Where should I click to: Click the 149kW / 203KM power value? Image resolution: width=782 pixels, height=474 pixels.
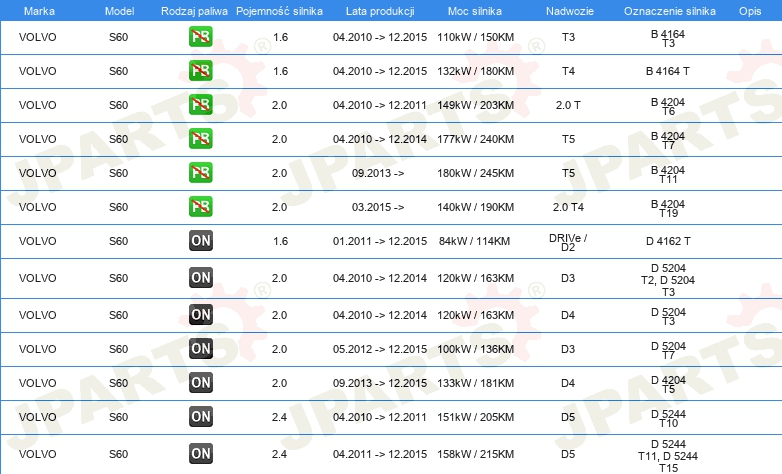tap(475, 105)
